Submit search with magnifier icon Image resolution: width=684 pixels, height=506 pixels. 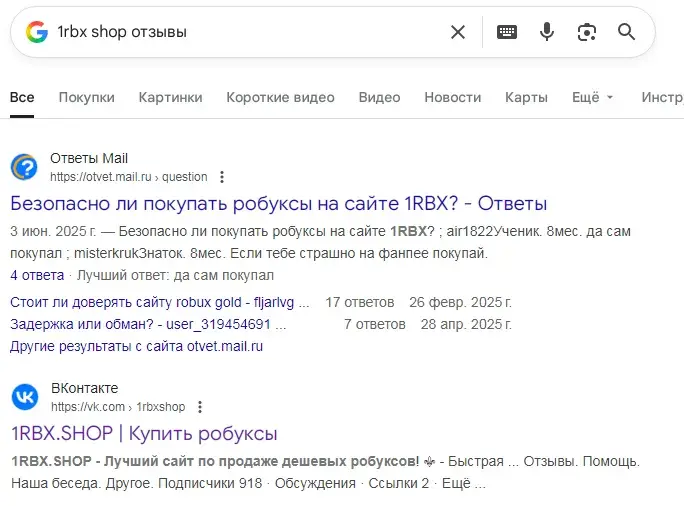(x=626, y=32)
